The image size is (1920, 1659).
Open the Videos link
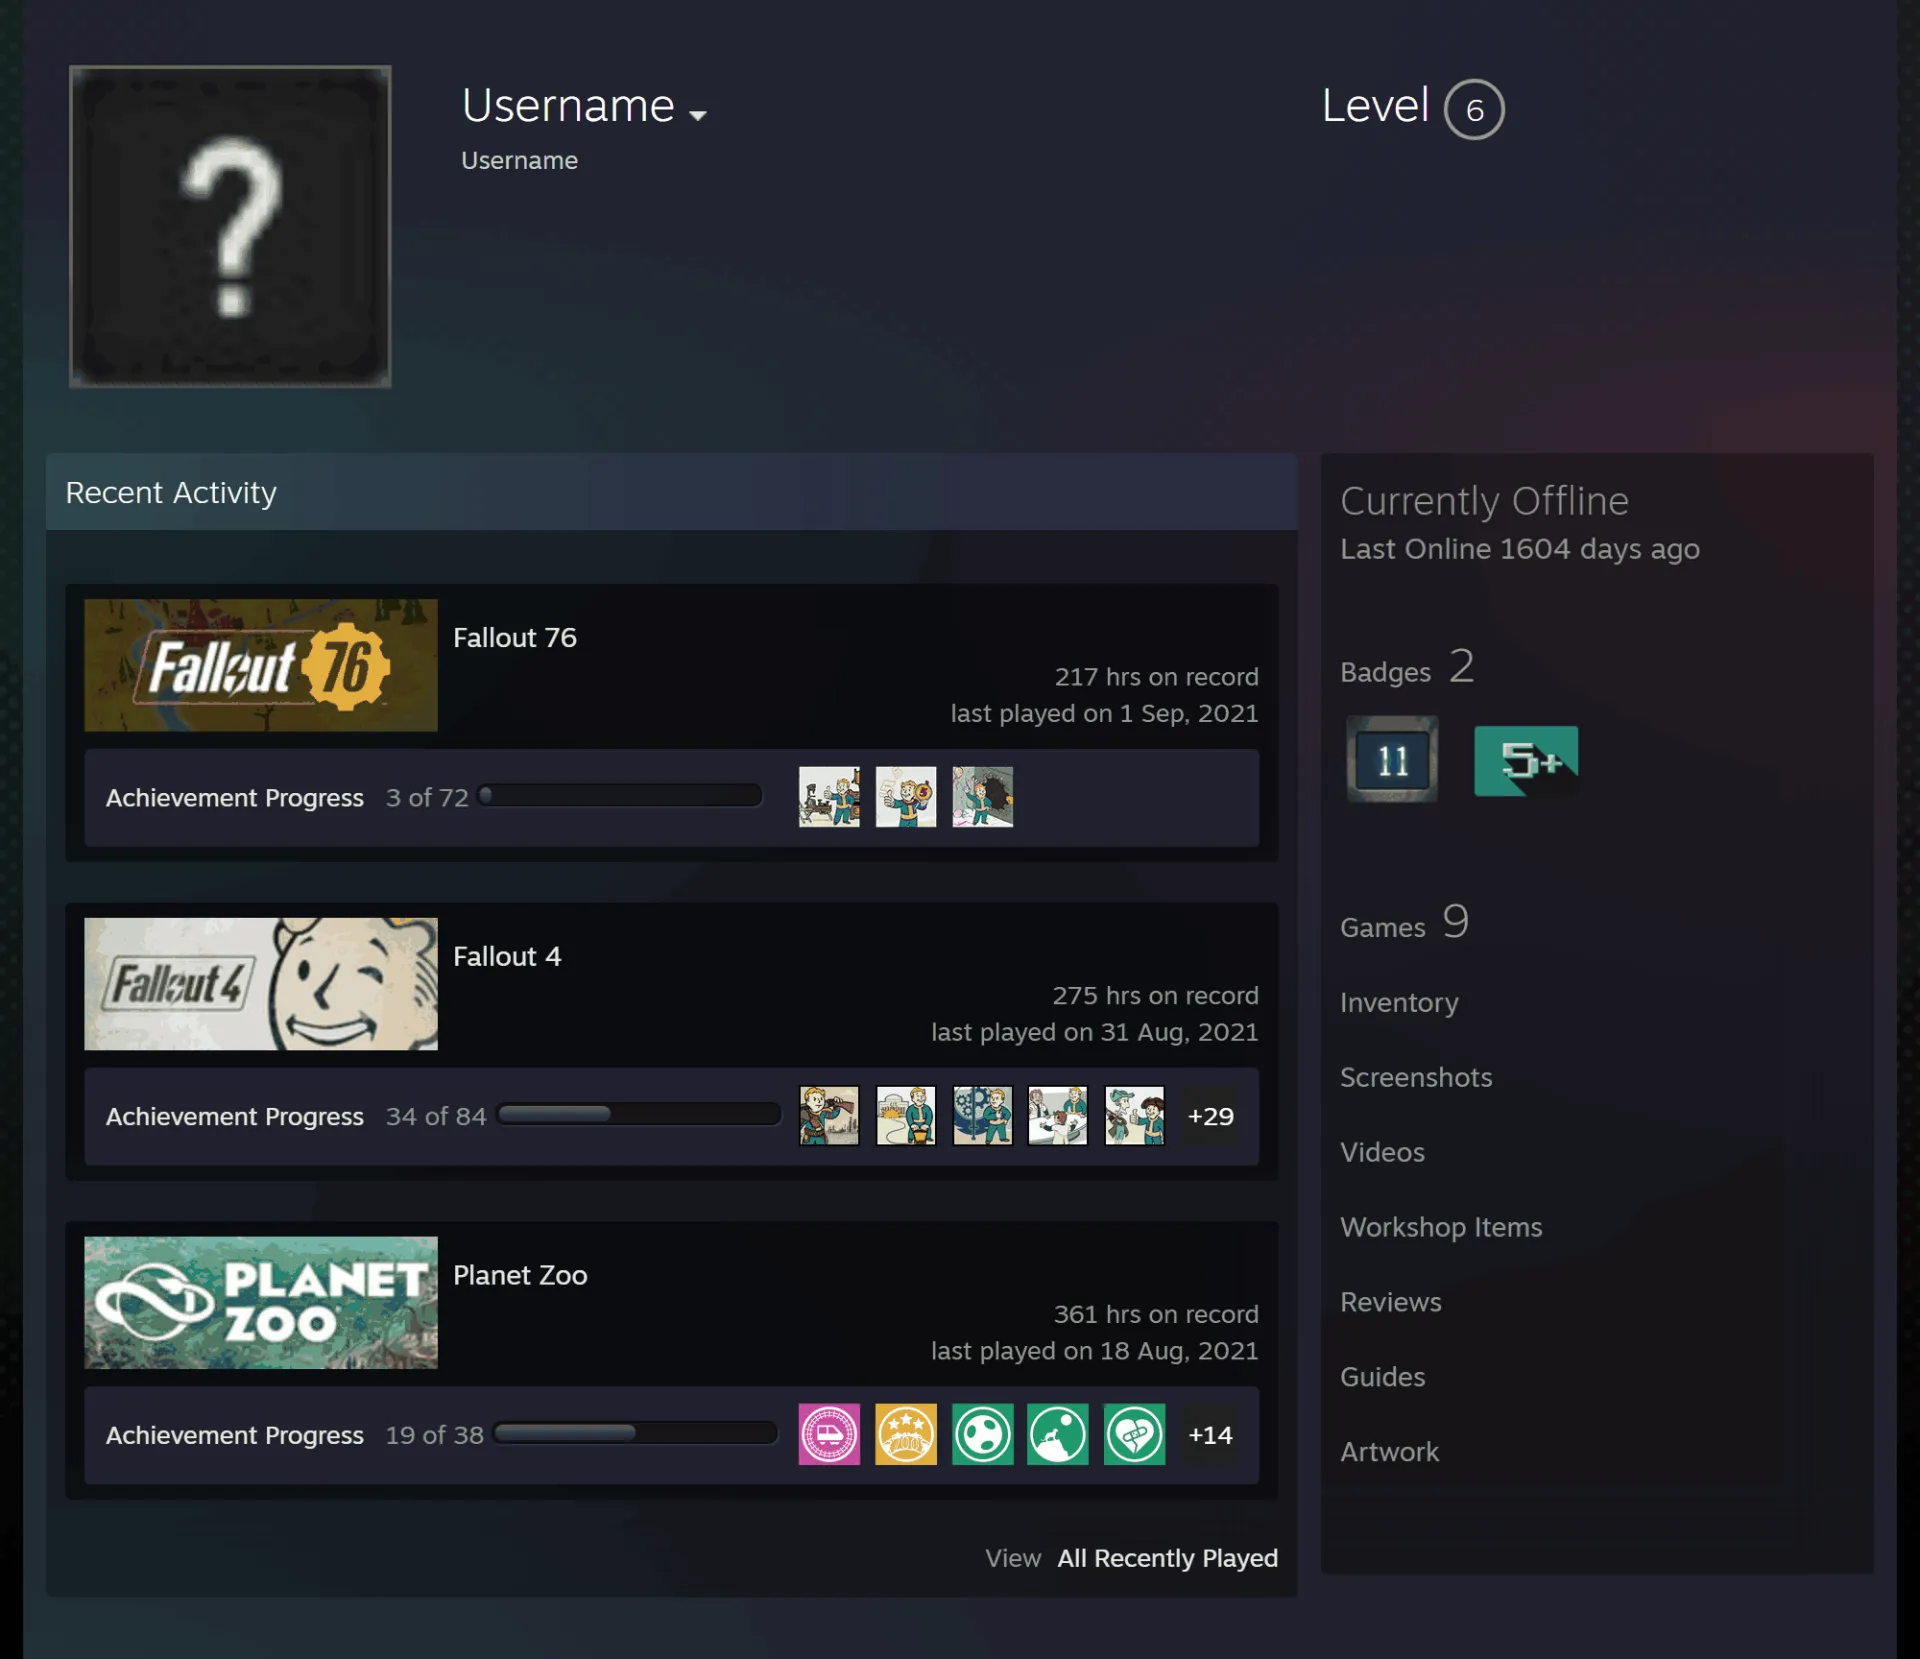(1382, 1153)
